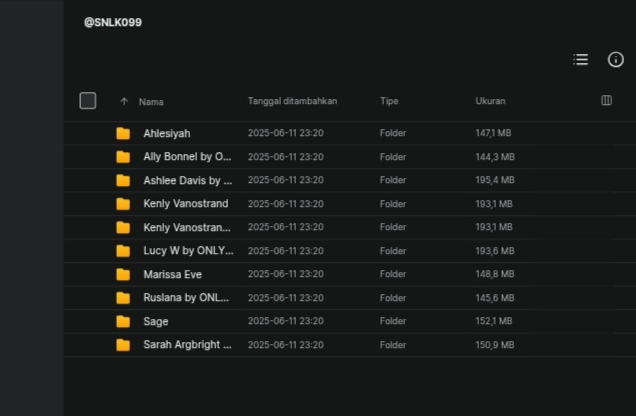636x416 pixels.
Task: Open the Ally Bonnel by O... folder name
Action: (187, 157)
